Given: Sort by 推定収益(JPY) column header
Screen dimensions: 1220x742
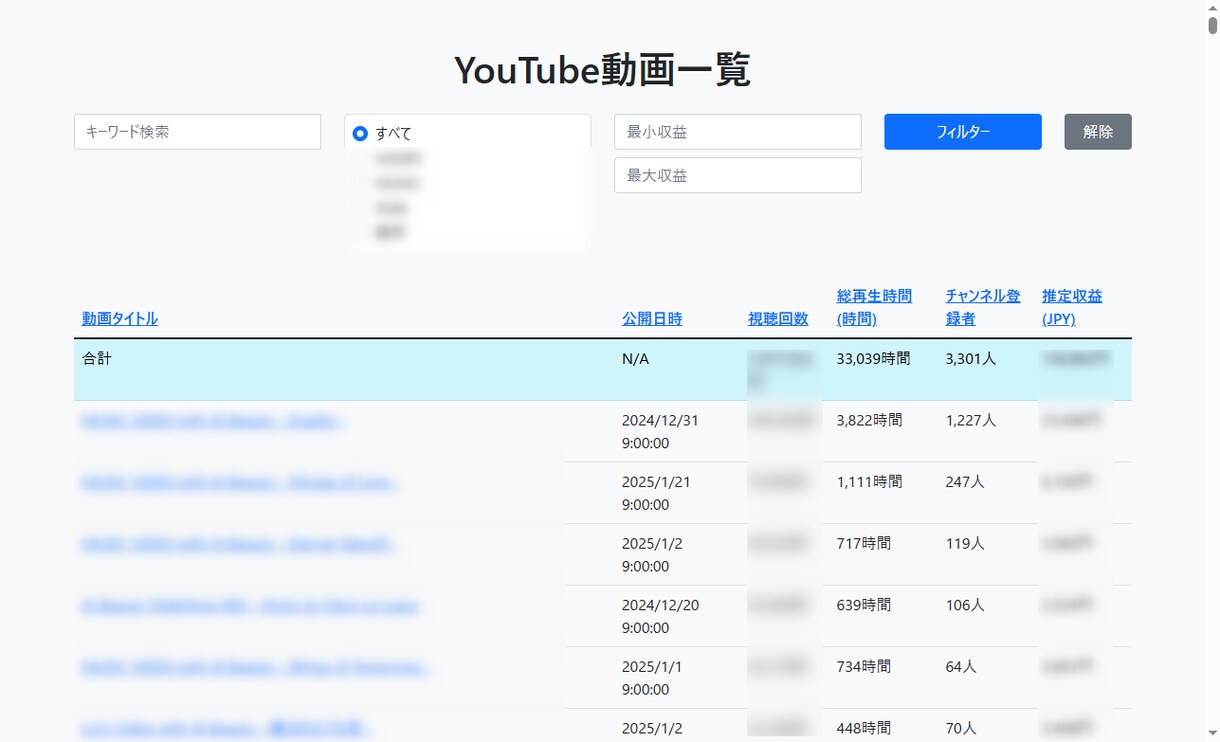Looking at the screenshot, I should 1072,307.
